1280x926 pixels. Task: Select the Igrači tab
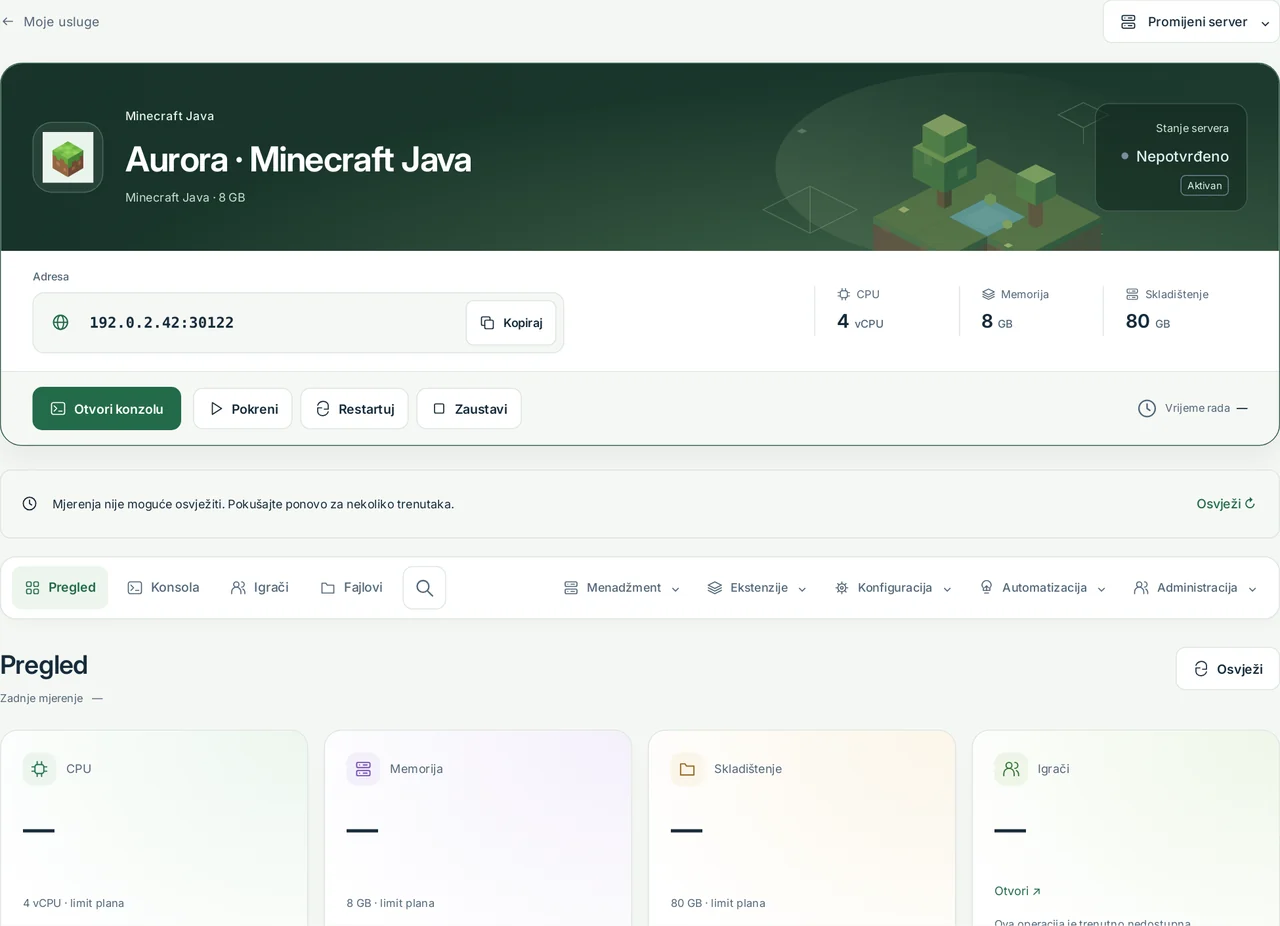coord(259,588)
